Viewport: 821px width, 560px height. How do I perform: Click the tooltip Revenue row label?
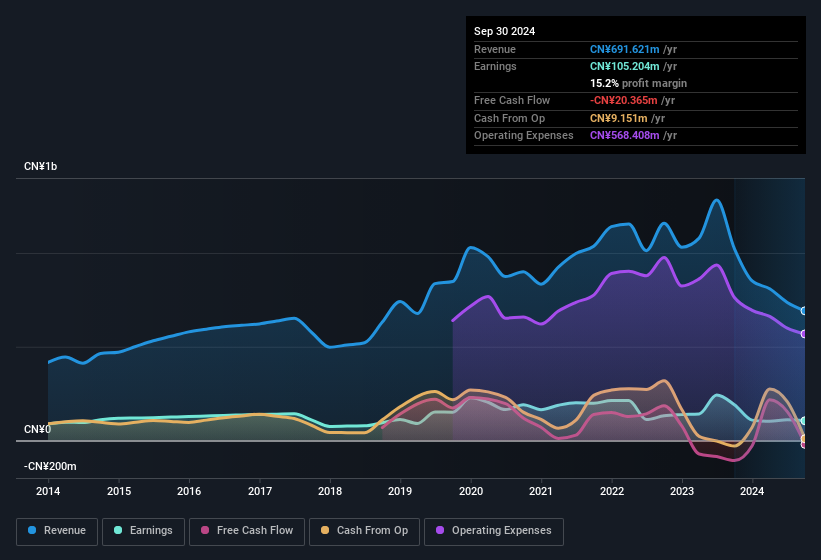(495, 49)
